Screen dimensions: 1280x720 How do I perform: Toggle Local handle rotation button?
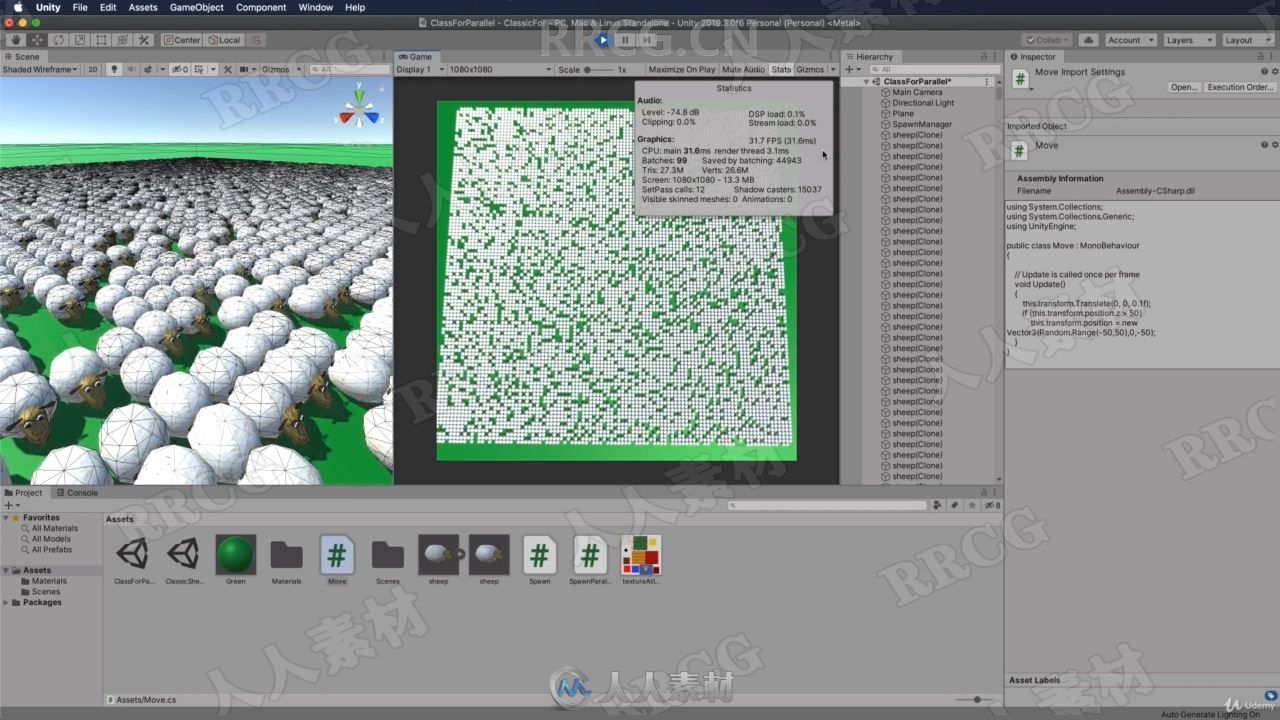[x=224, y=40]
